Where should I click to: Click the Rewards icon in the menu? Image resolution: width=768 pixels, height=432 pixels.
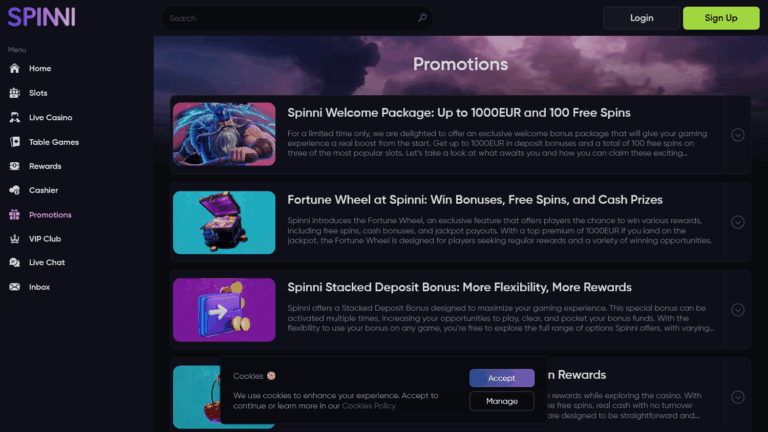(x=15, y=166)
